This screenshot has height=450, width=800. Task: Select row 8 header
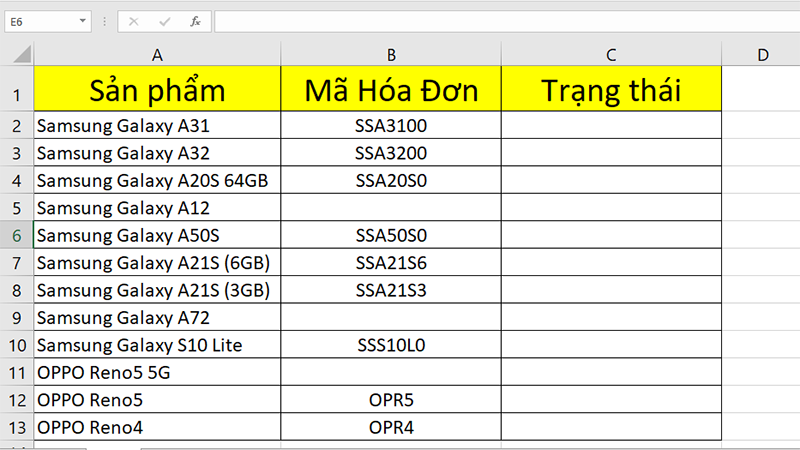(x=17, y=290)
